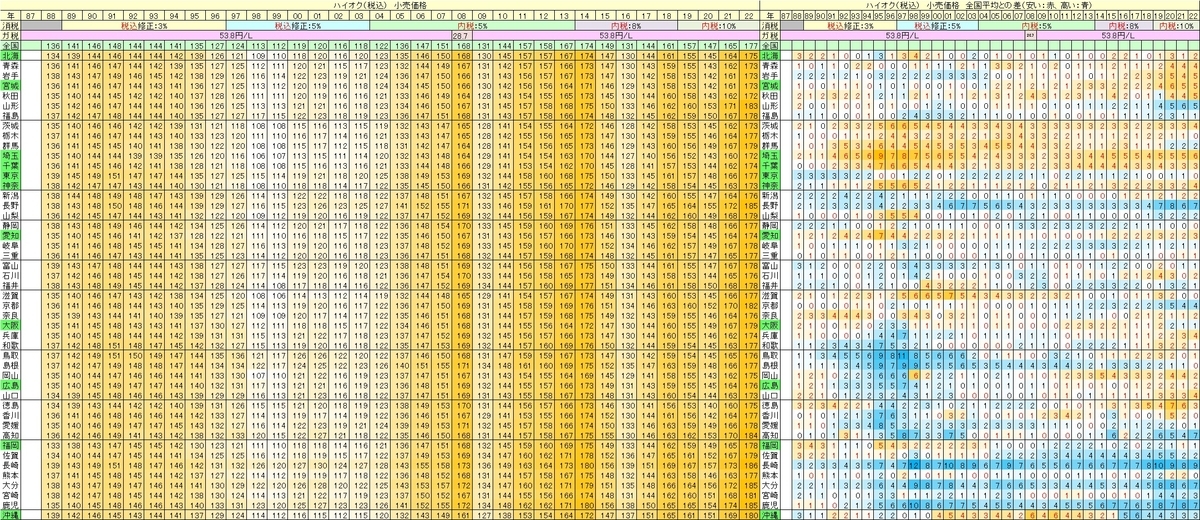This screenshot has width=1200, height=520.
Task: Click the 内税:10% cell in difference table
Action: click(1176, 24)
